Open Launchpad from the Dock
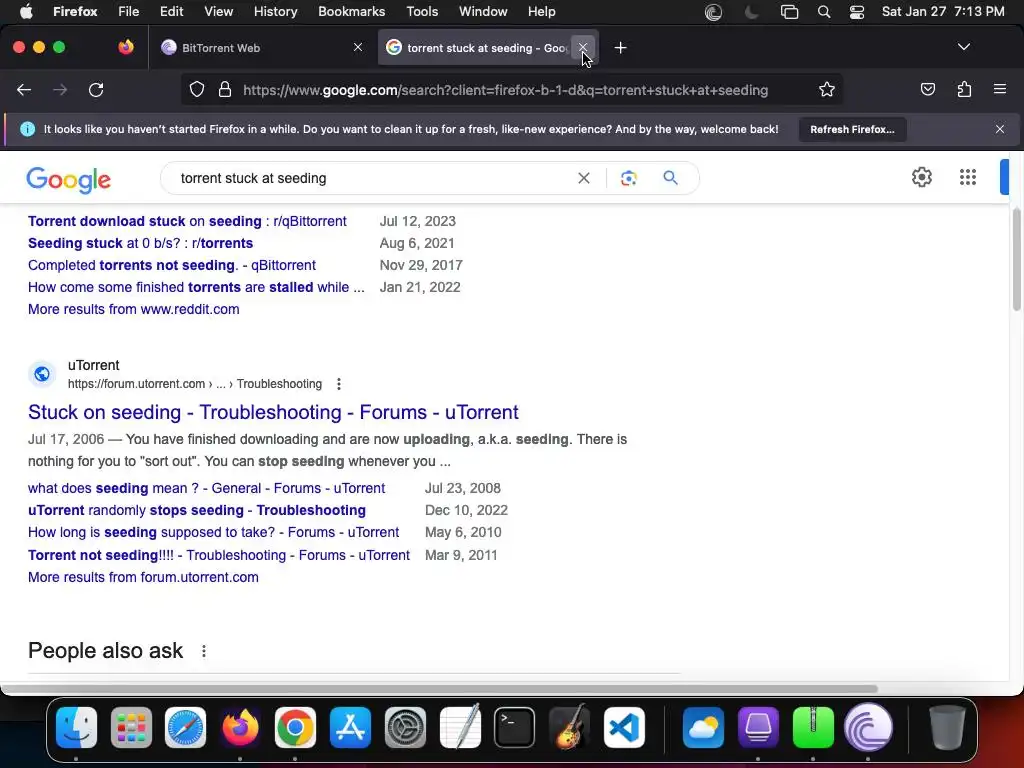The height and width of the screenshot is (768, 1024). coord(131,727)
